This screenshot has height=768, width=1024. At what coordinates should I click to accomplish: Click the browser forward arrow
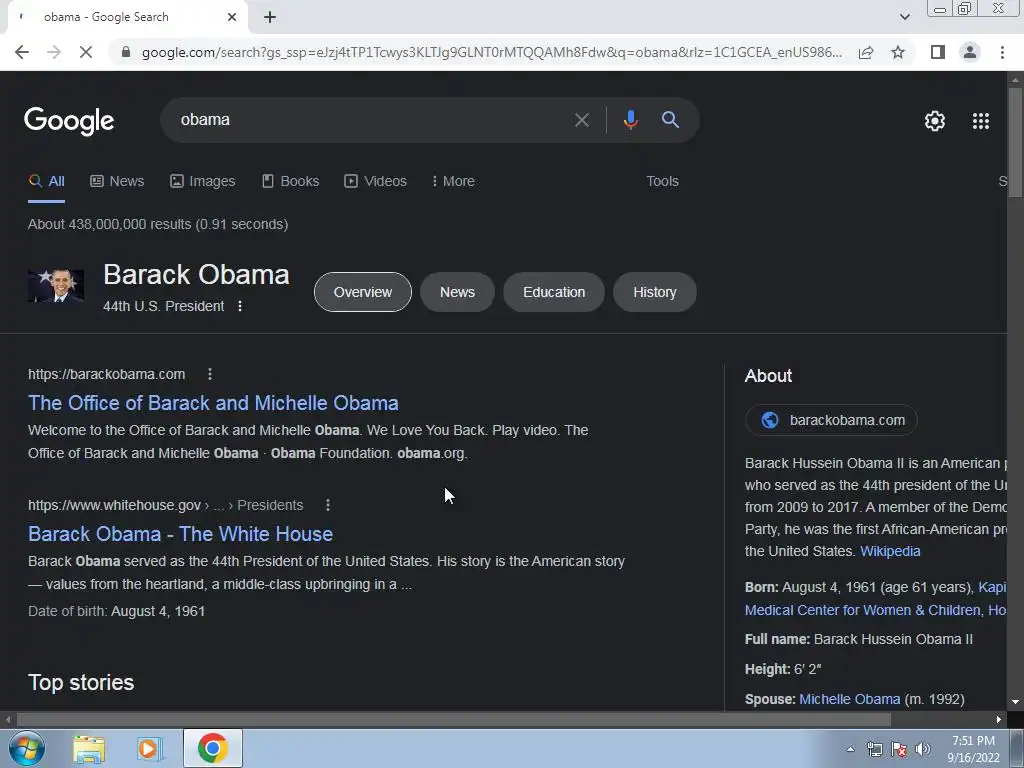coord(54,52)
